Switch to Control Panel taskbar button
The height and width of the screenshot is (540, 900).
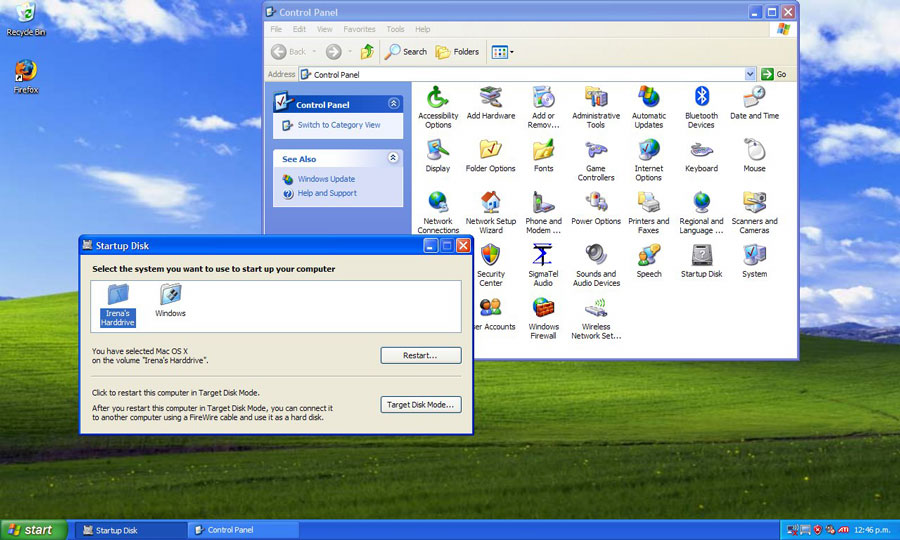click(243, 530)
